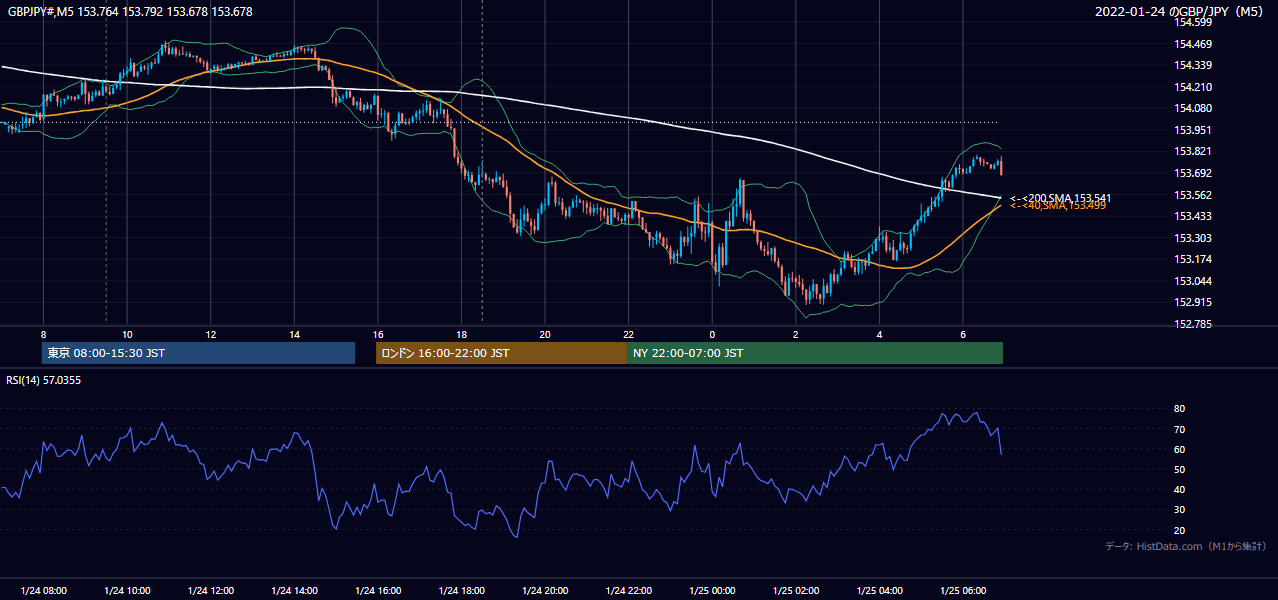Click the 1/25 02:00 bottom time label
This screenshot has height=600, width=1278.
pyautogui.click(x=795, y=591)
